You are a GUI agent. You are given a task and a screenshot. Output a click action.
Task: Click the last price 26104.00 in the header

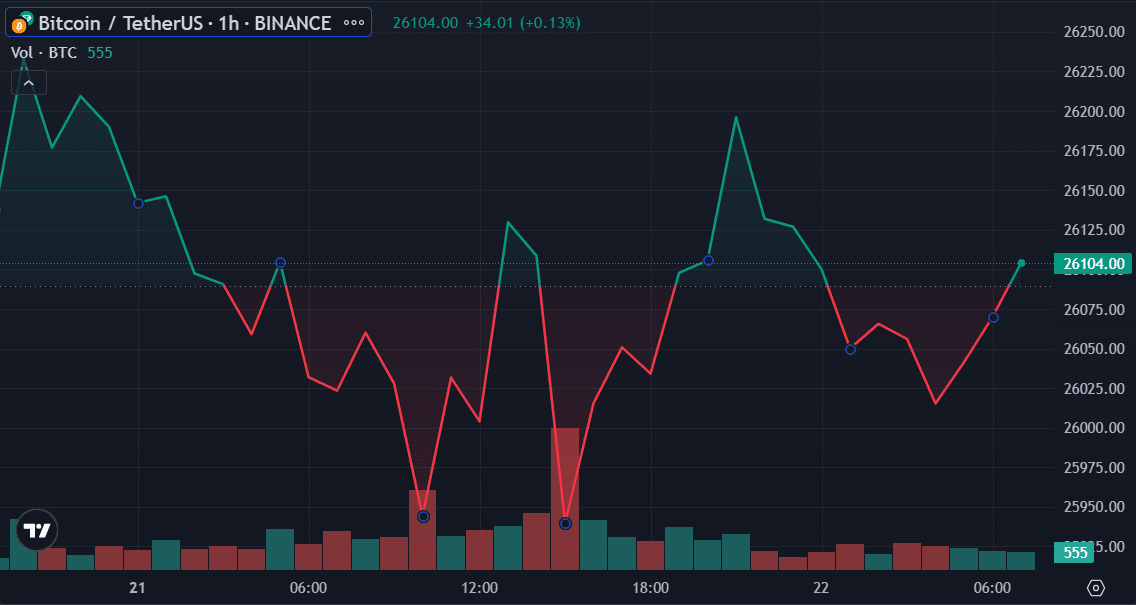click(425, 23)
